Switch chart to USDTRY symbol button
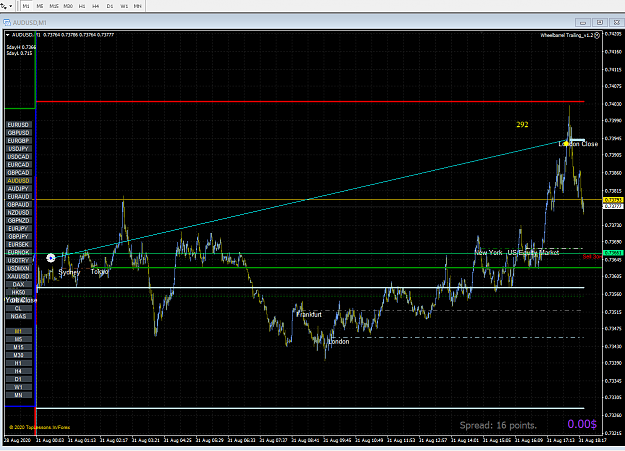This screenshot has height=451, width=625. 18,260
